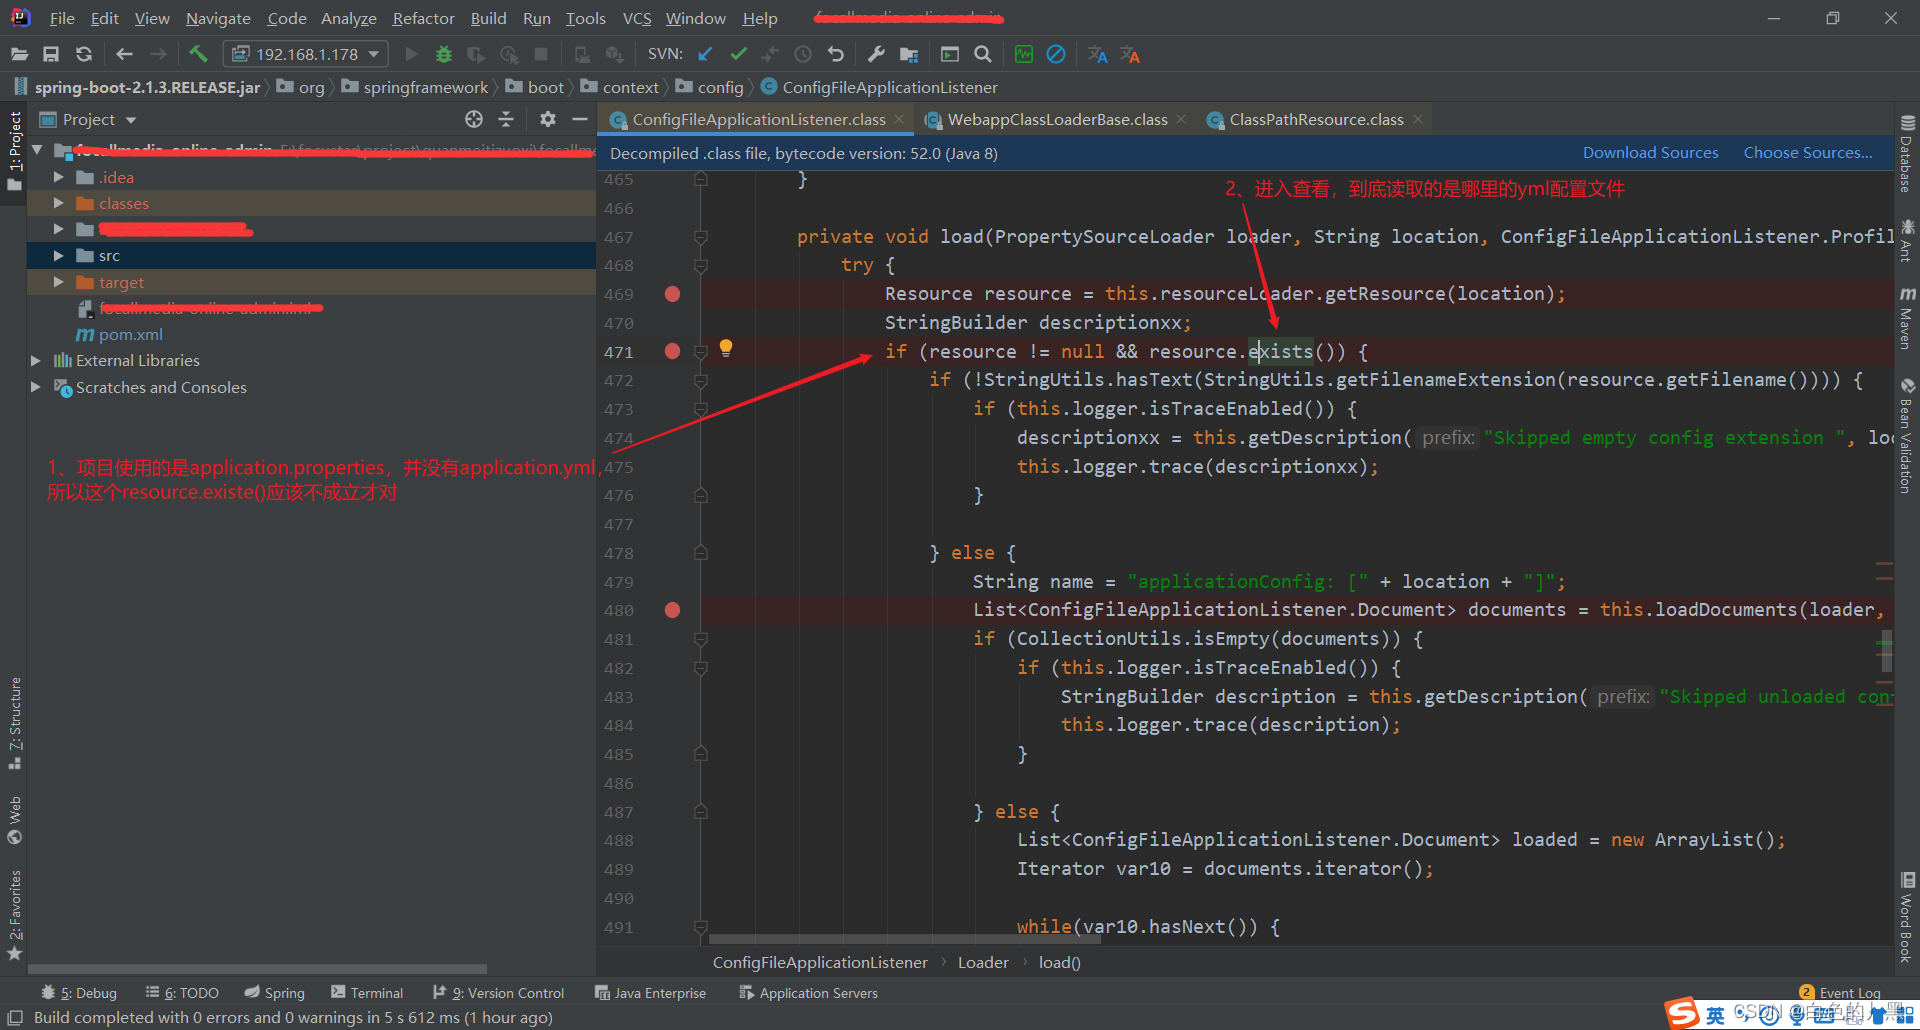This screenshot has width=1920, height=1030.
Task: Expand Scratches and Consoles node
Action: [x=36, y=387]
